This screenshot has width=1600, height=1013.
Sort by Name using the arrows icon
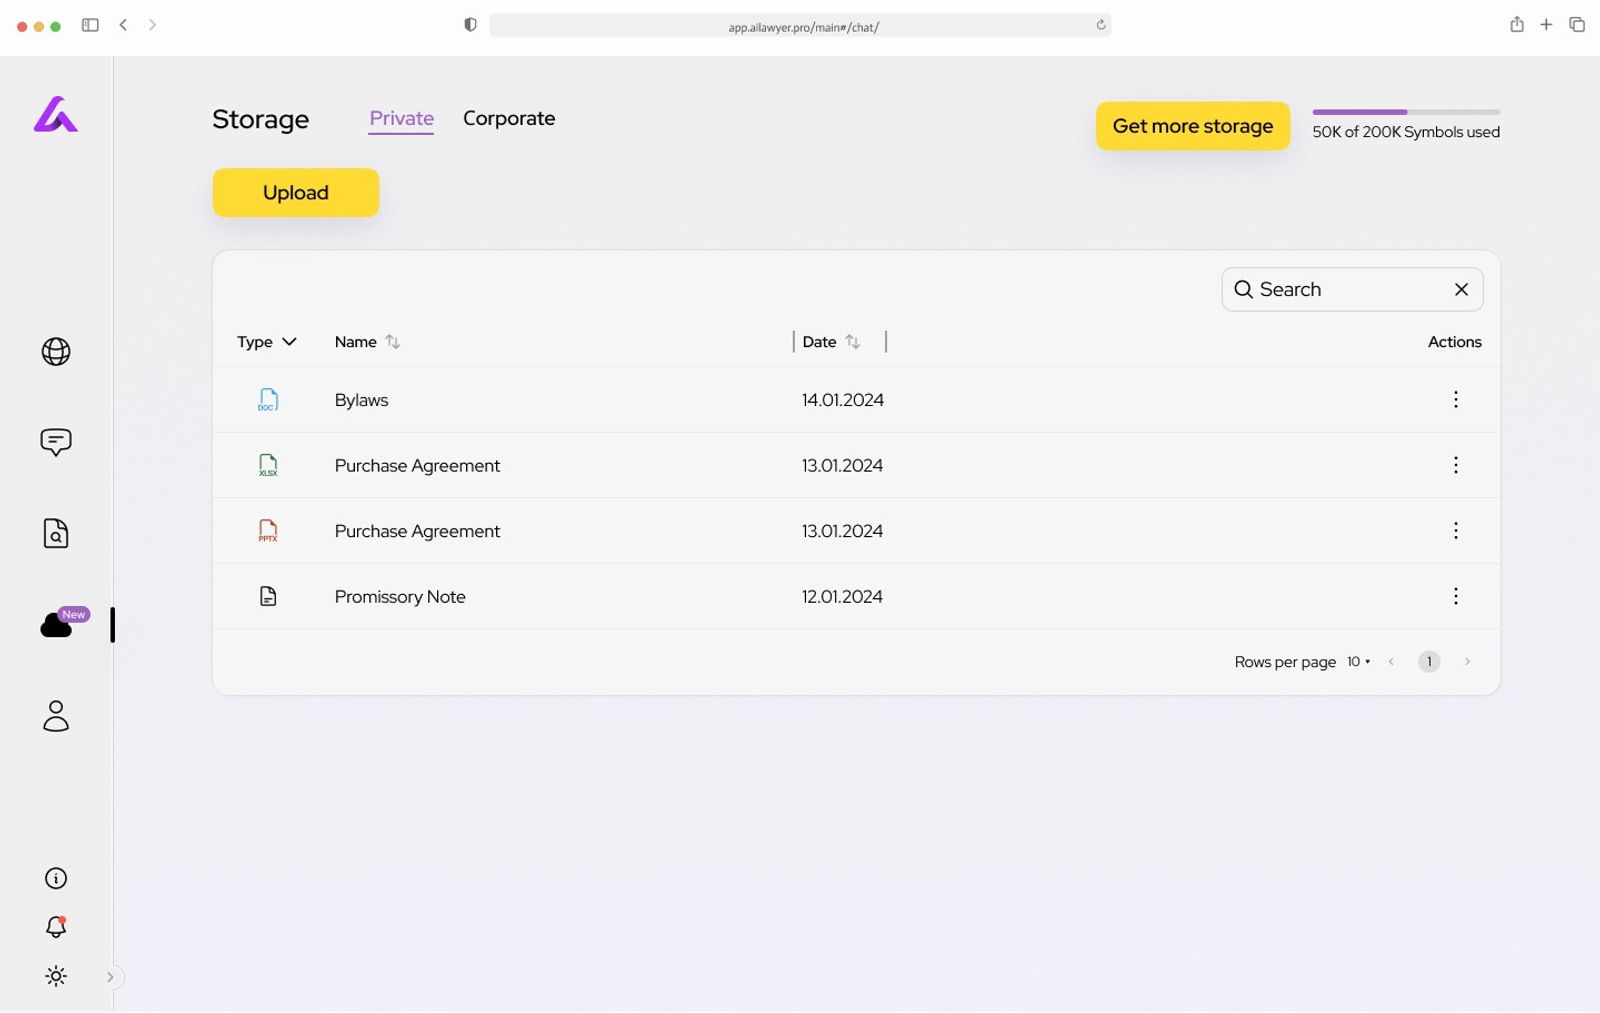point(393,342)
